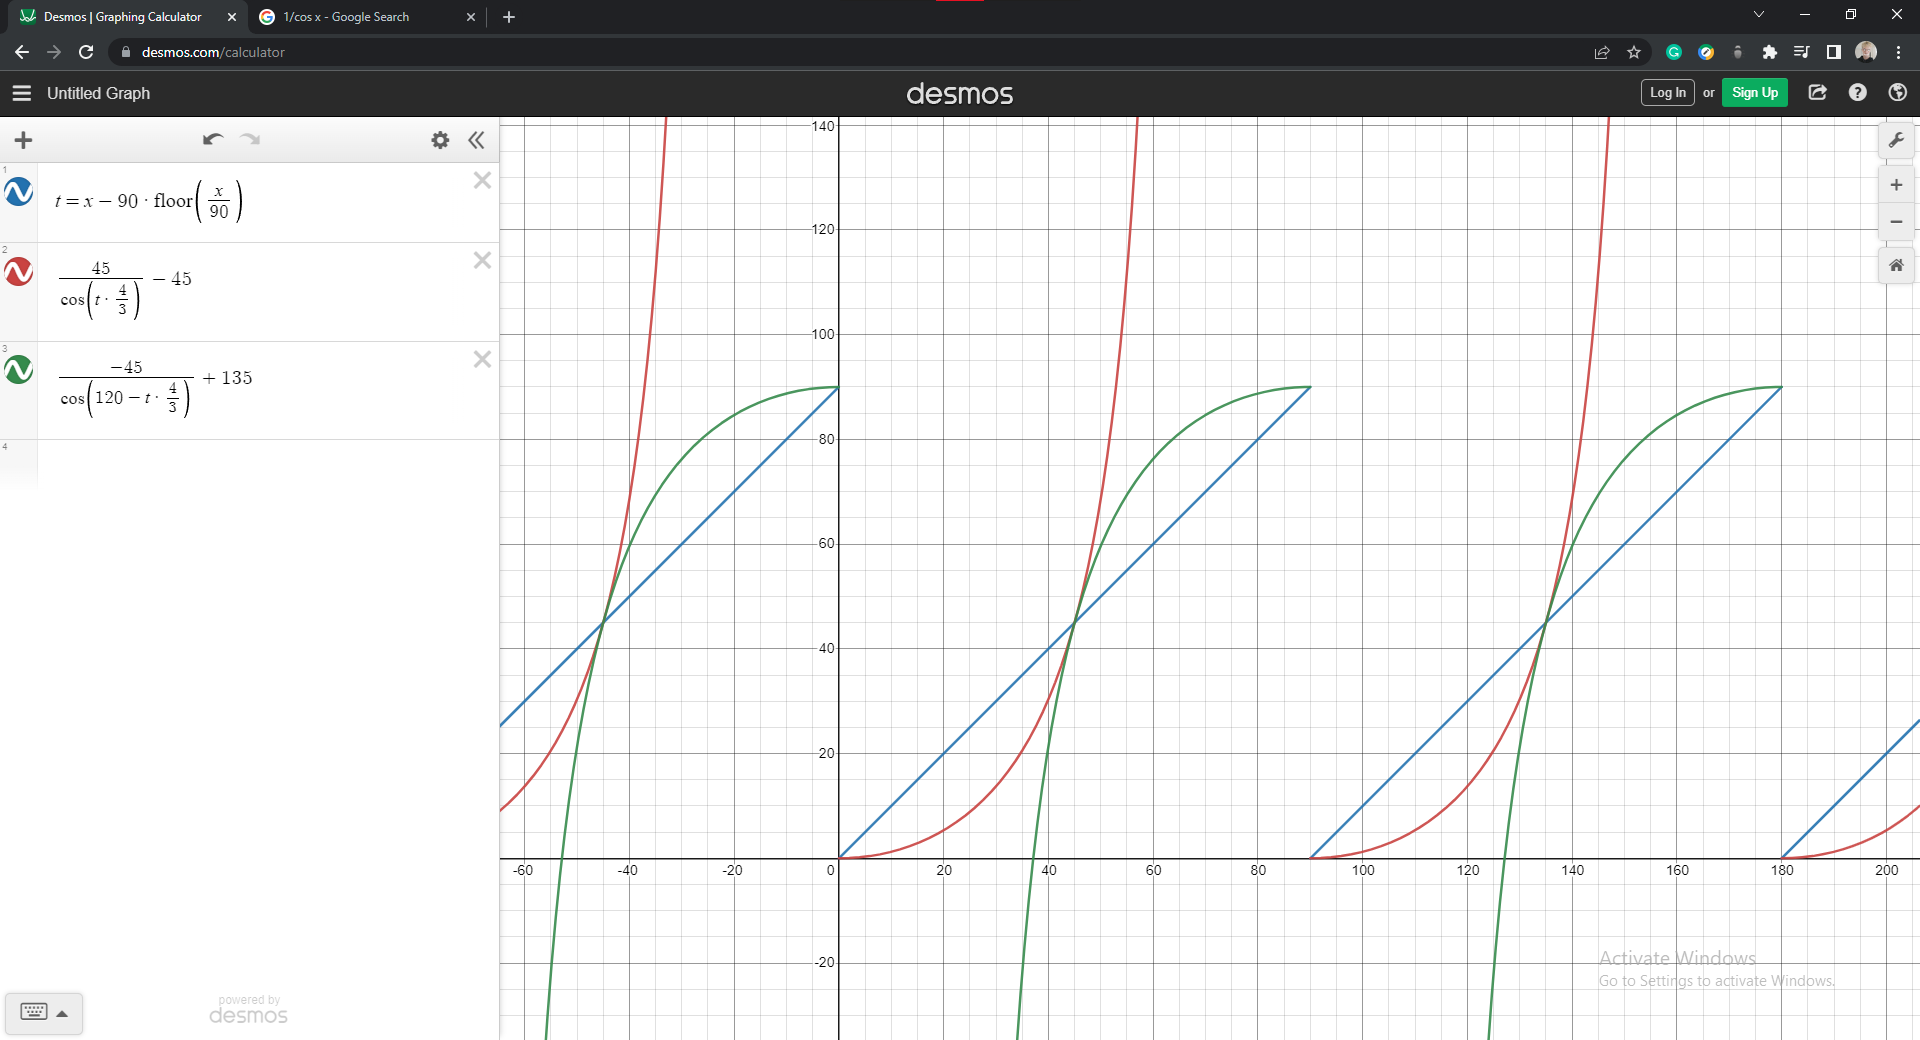This screenshot has height=1040, width=1920.
Task: Open the language globe menu
Action: [1897, 93]
